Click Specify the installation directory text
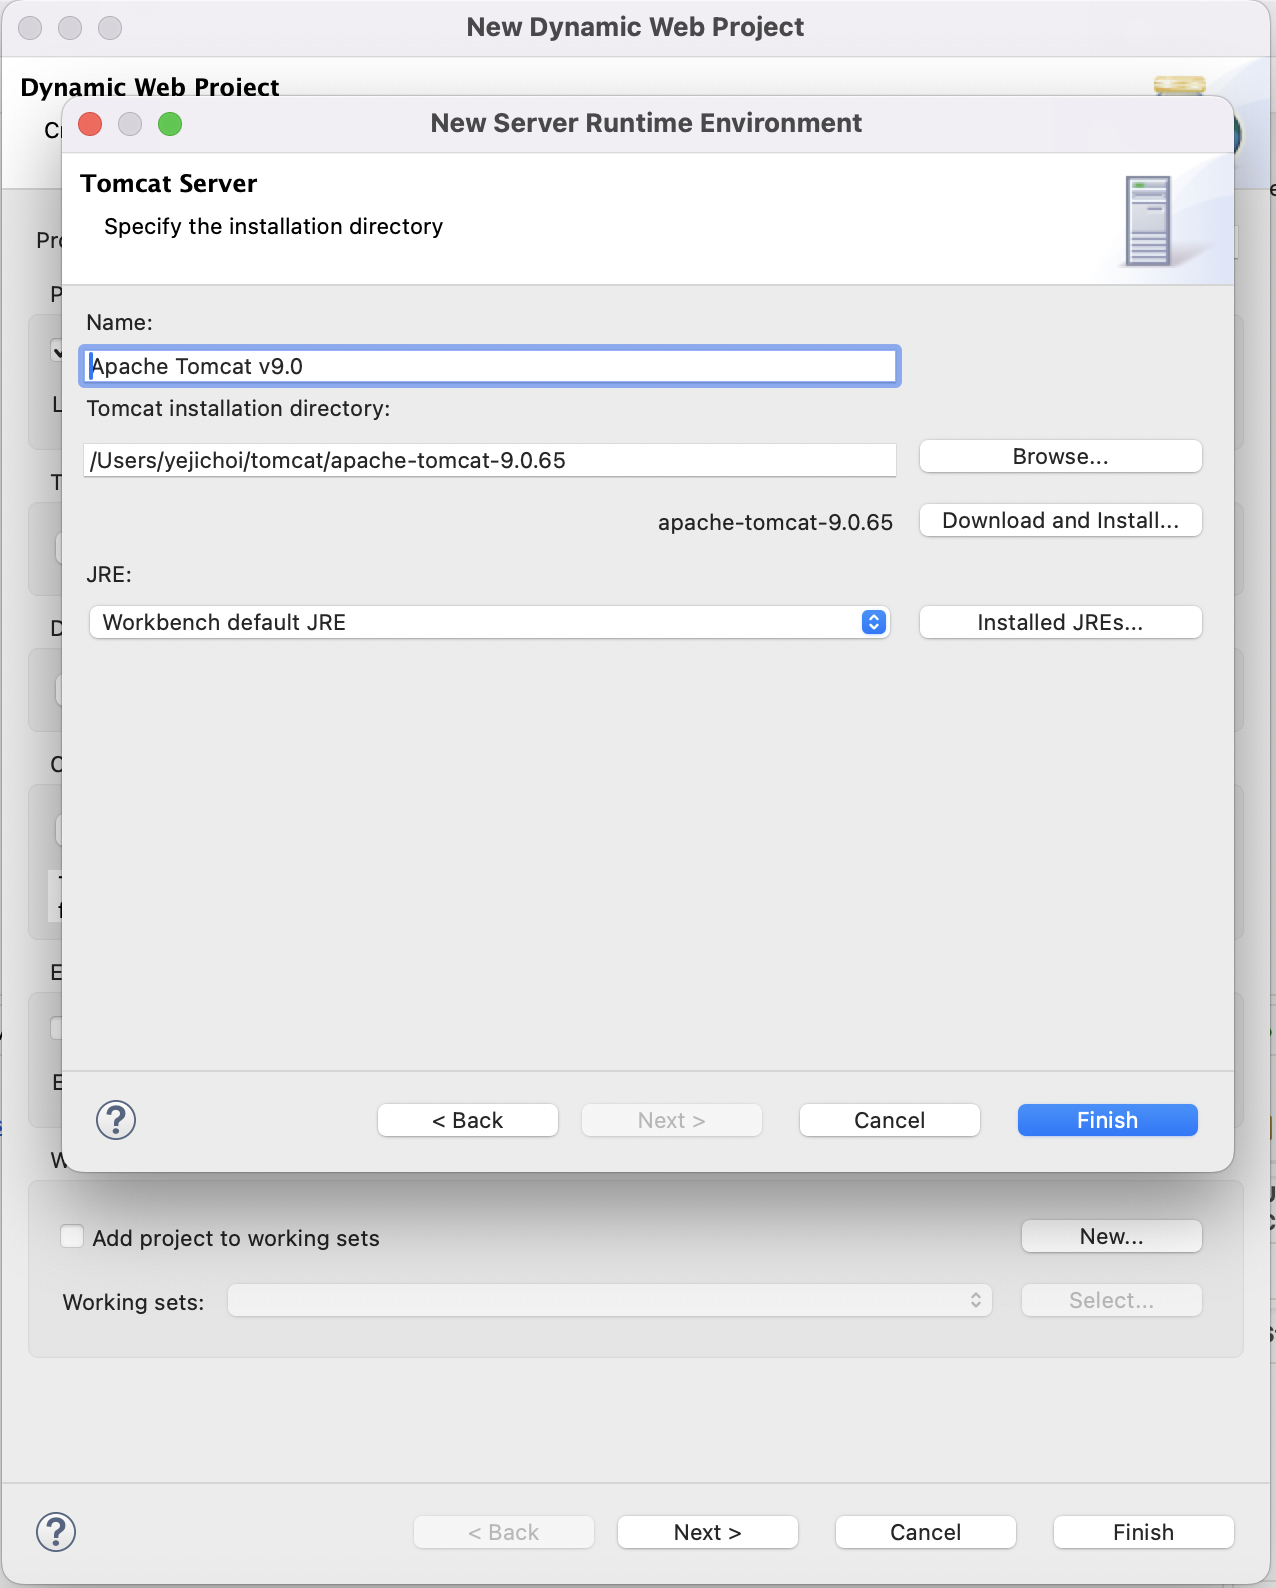Screen dimensions: 1276x1588 (274, 227)
